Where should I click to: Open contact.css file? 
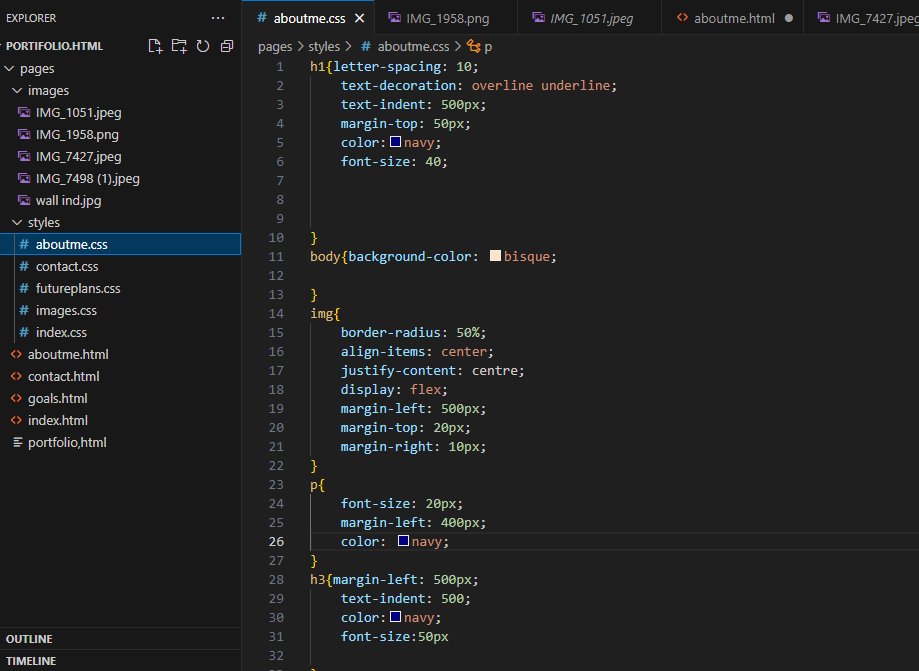120,266
